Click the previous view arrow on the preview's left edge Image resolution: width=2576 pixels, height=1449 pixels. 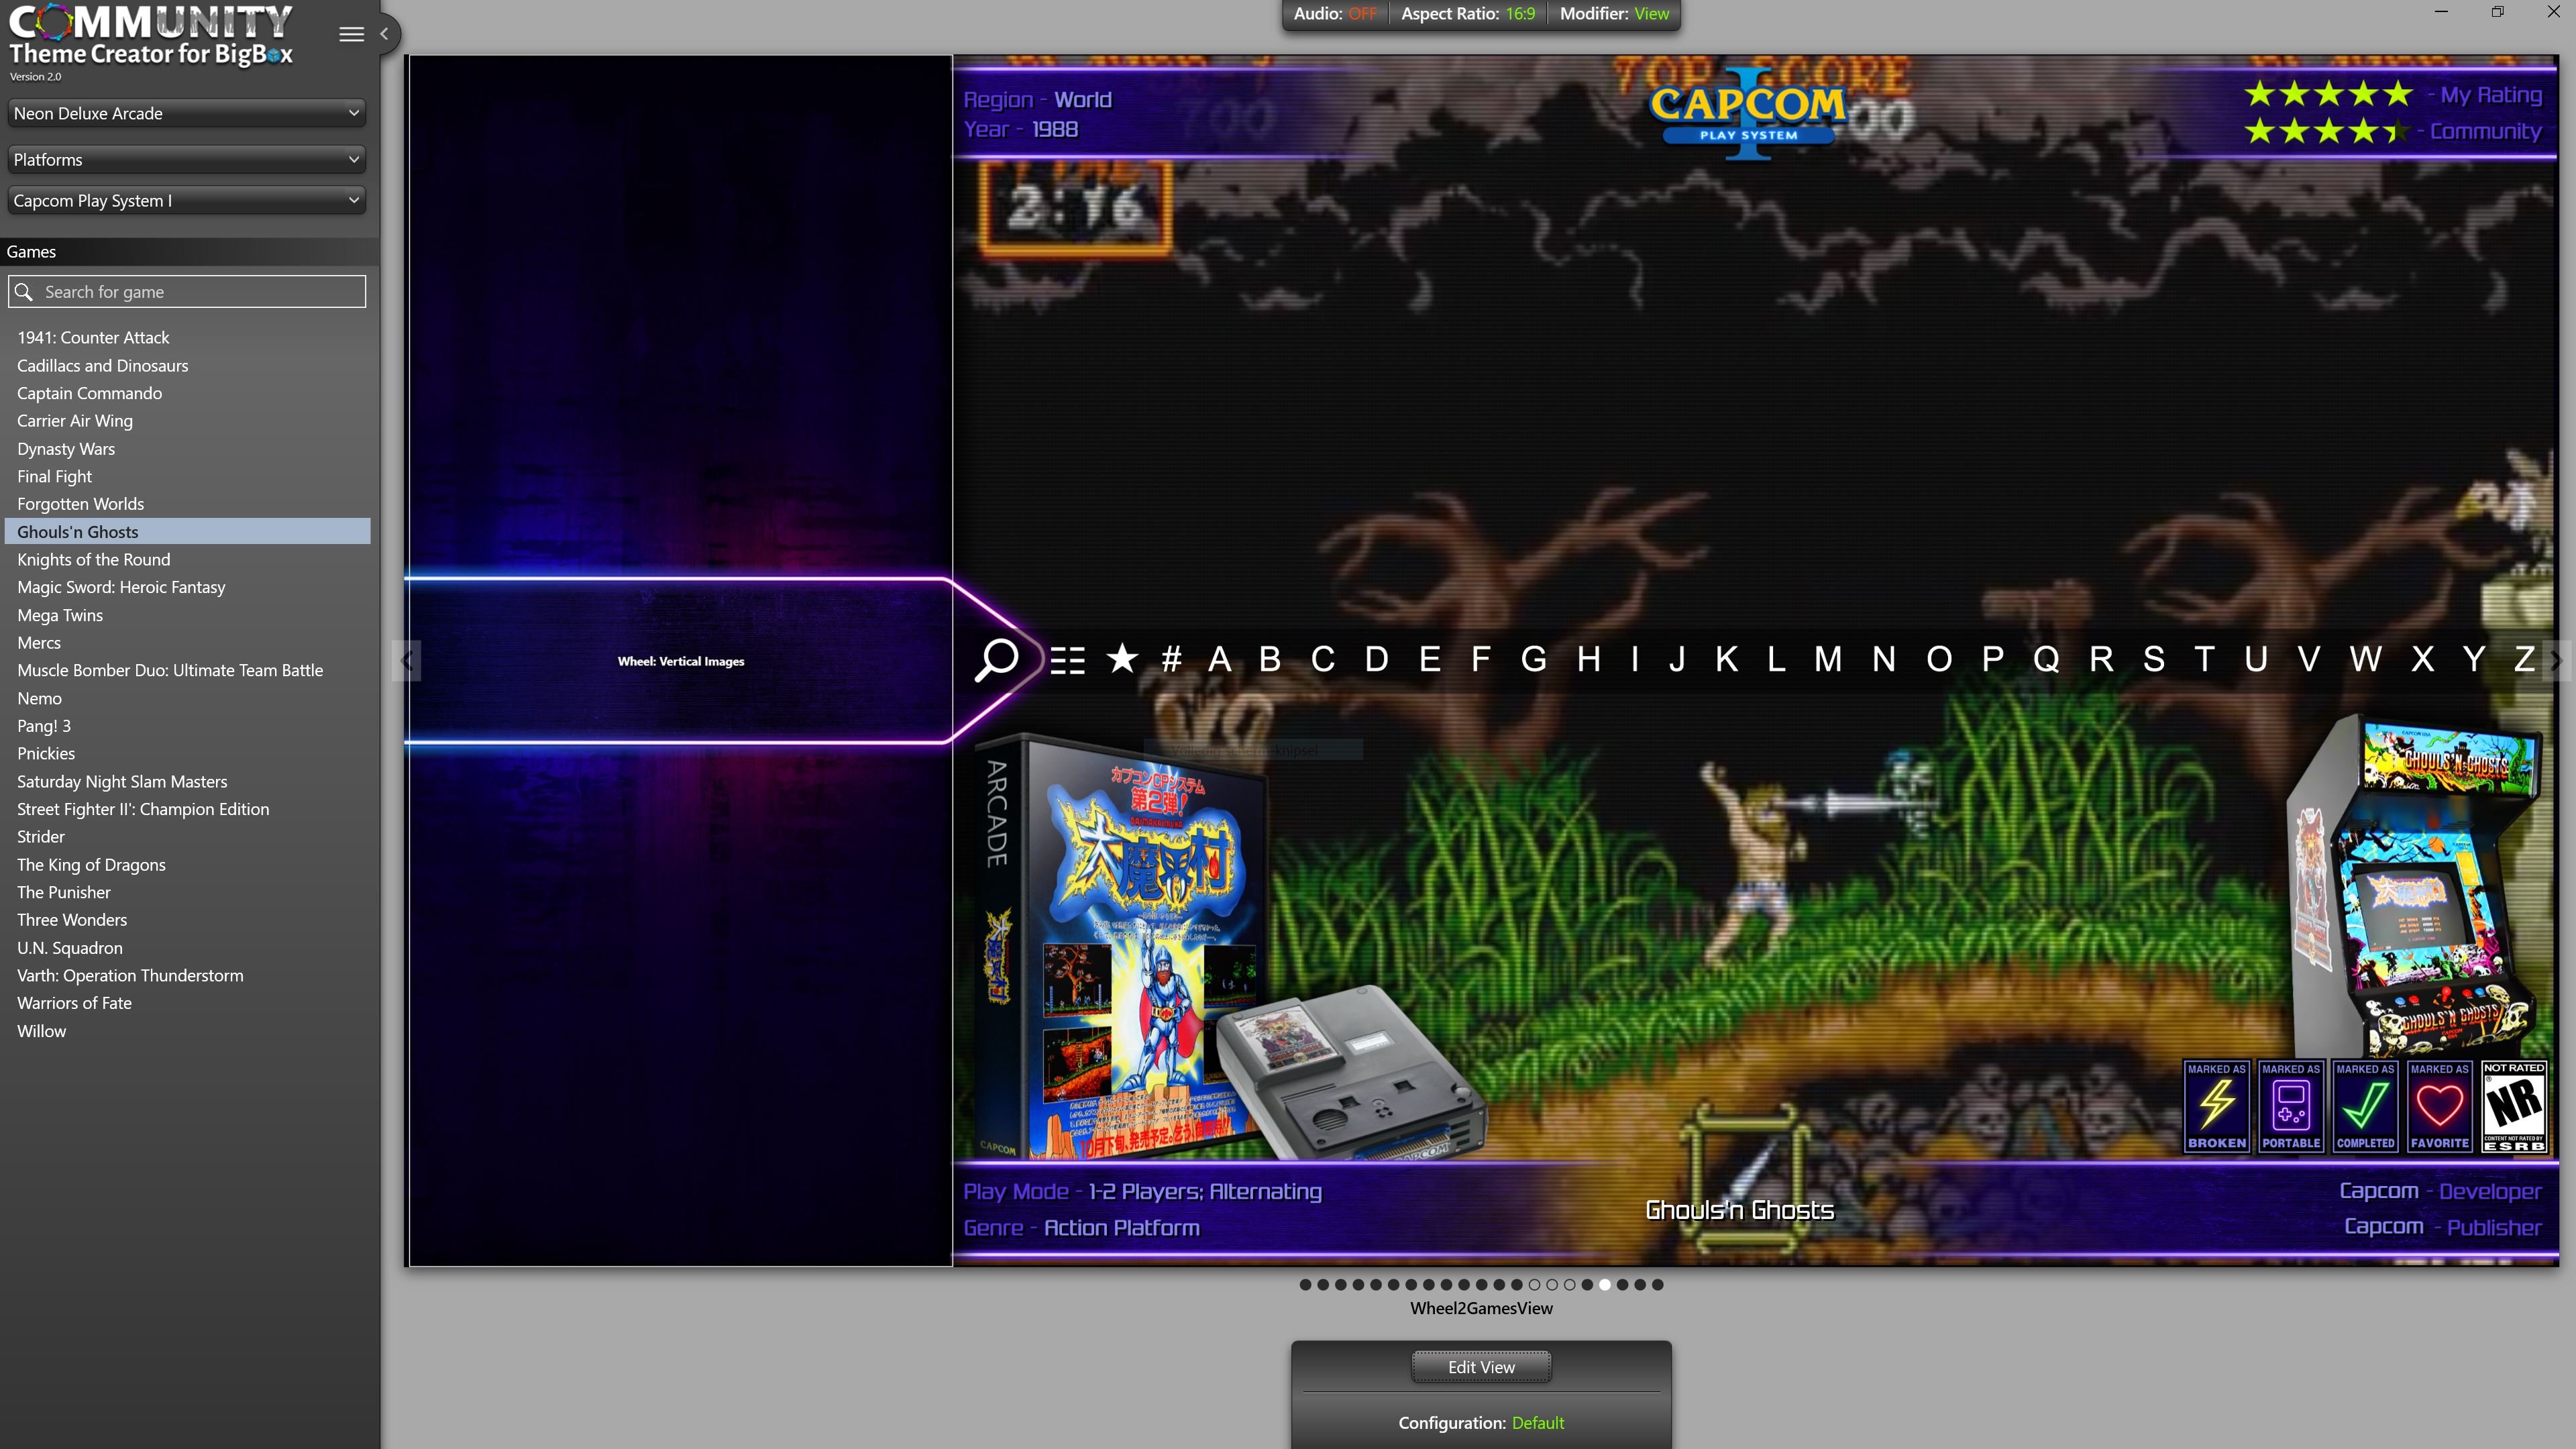click(407, 660)
